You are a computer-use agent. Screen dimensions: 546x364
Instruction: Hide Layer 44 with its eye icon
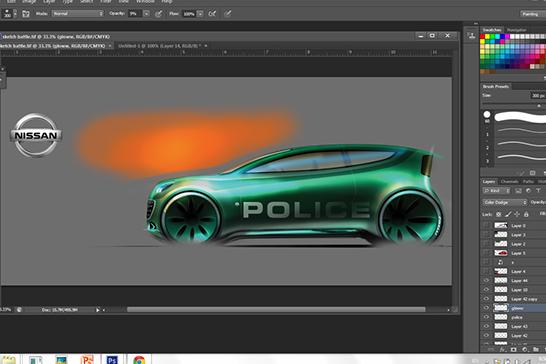click(x=486, y=280)
